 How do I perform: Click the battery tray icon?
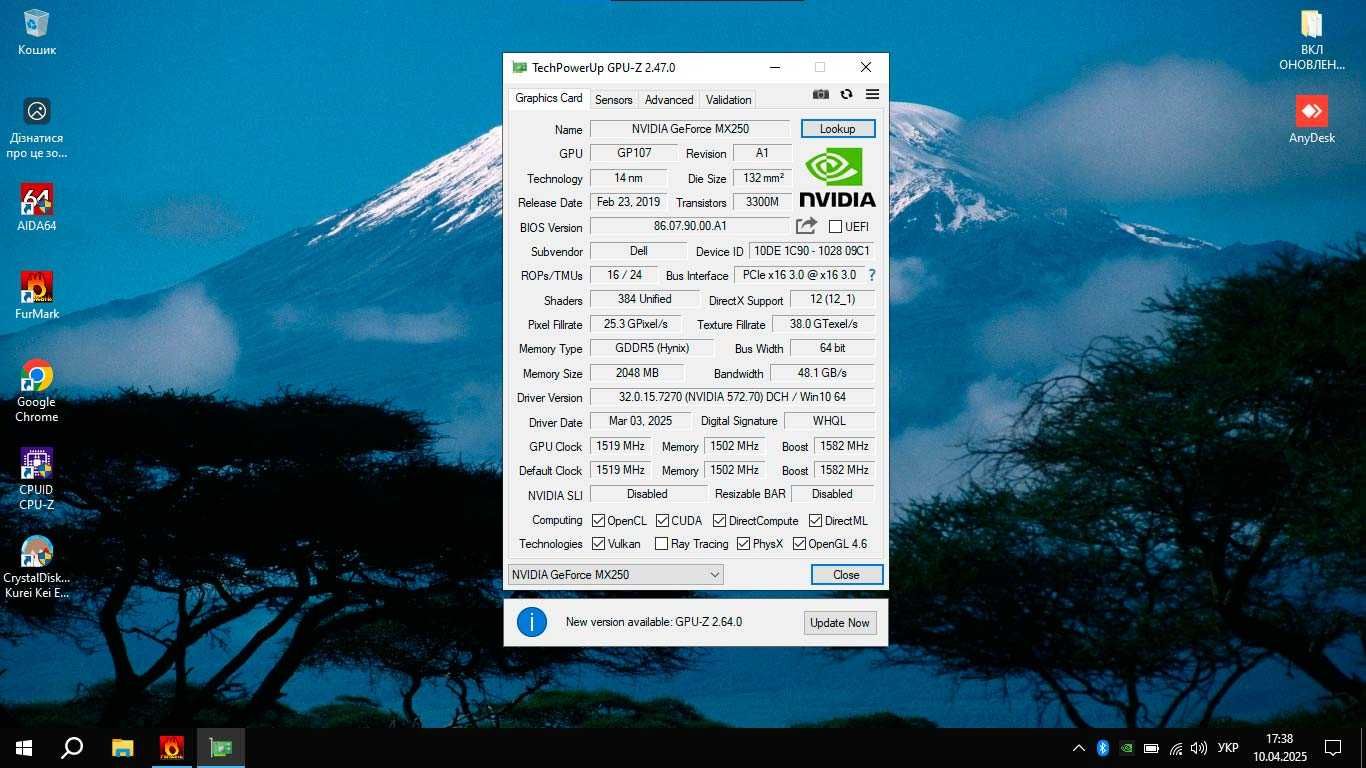1151,748
